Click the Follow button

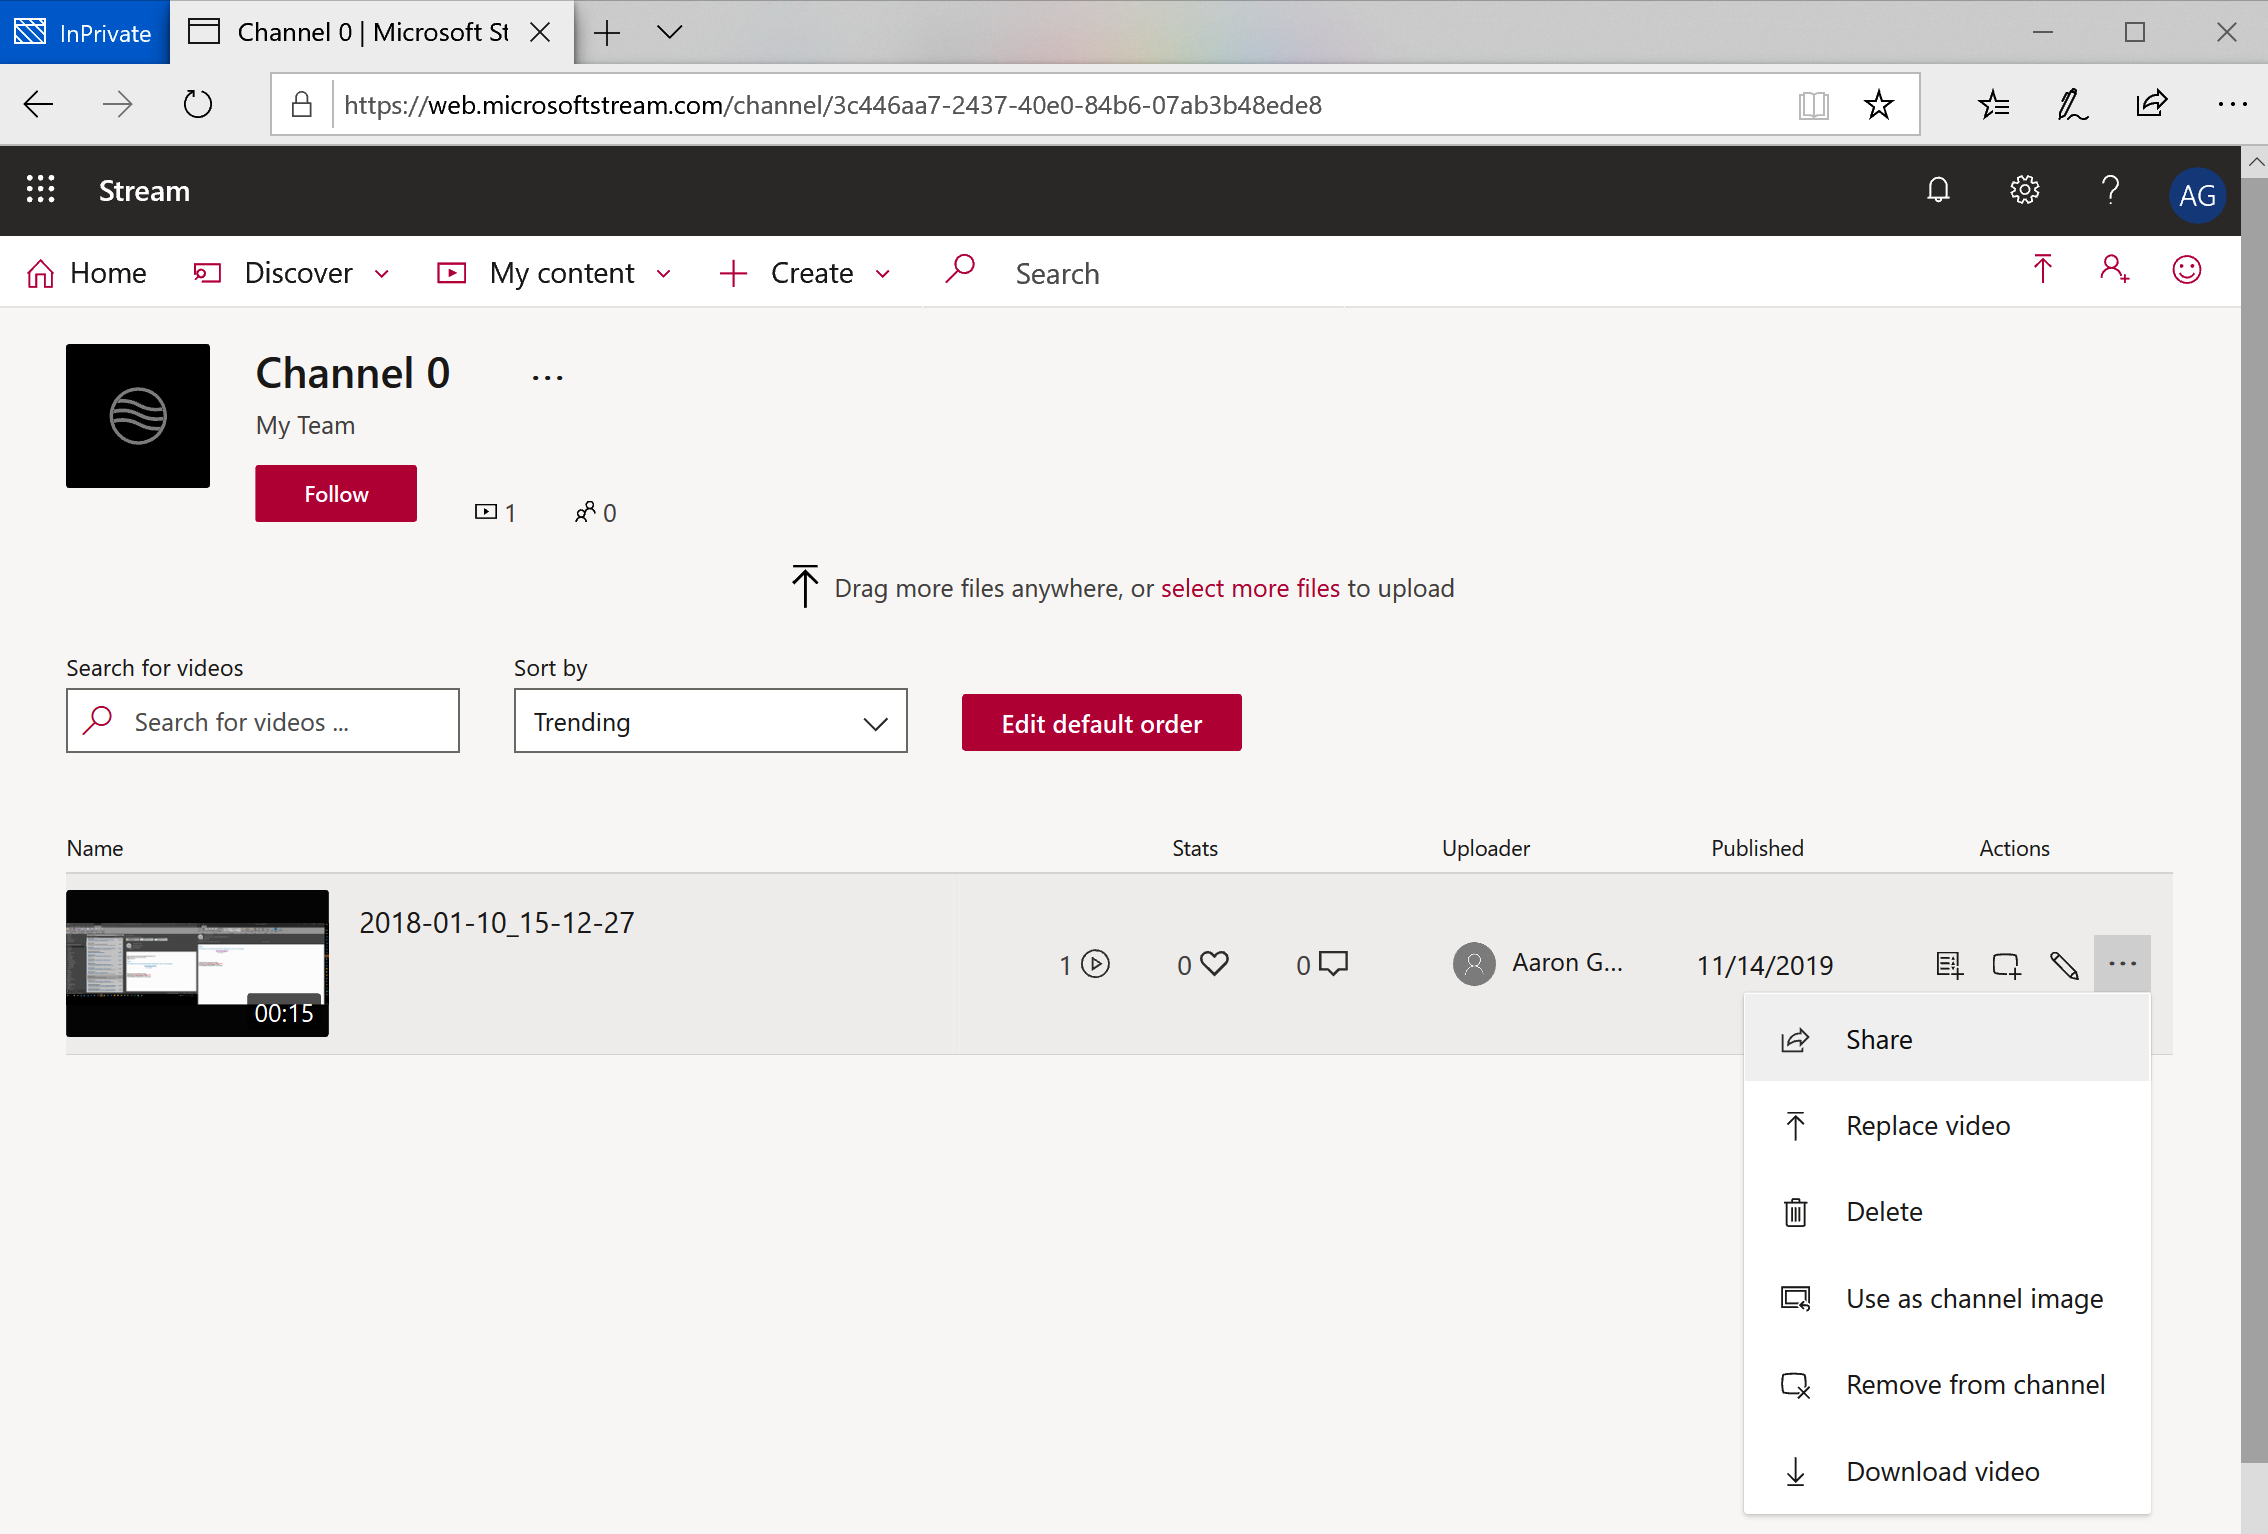(x=336, y=493)
